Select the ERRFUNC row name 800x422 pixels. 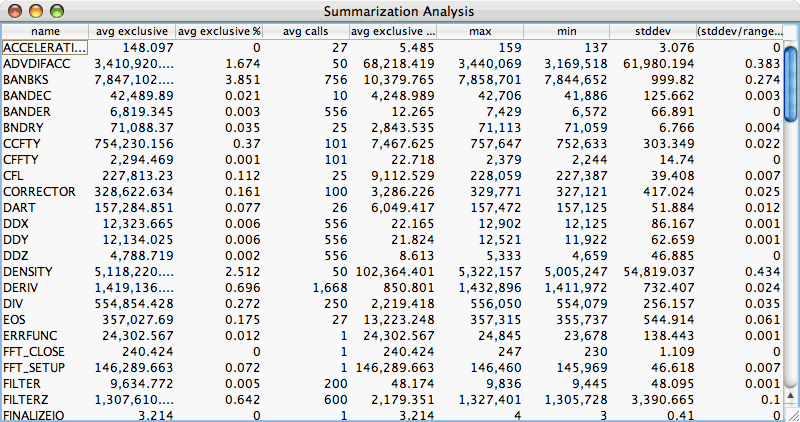tap(30, 335)
